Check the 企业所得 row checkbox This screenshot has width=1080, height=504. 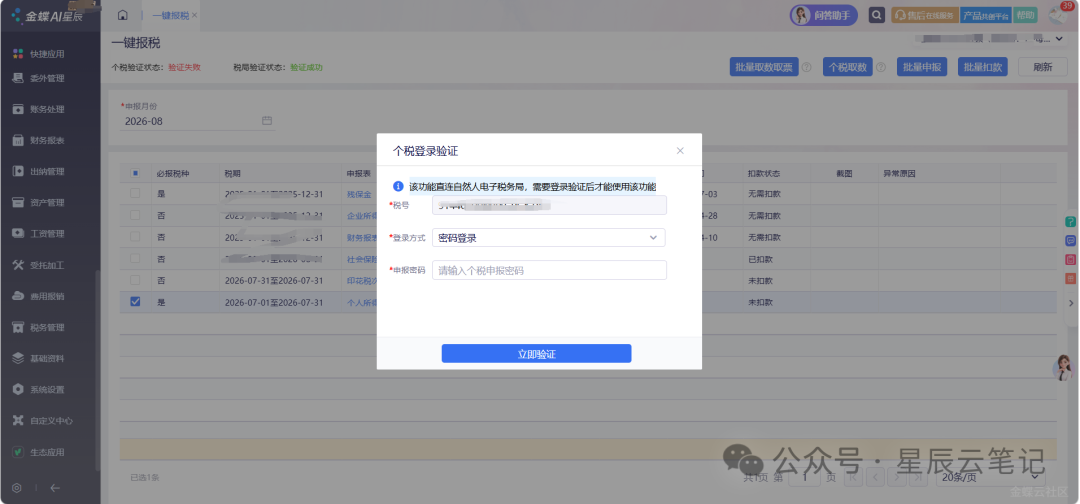click(x=135, y=216)
